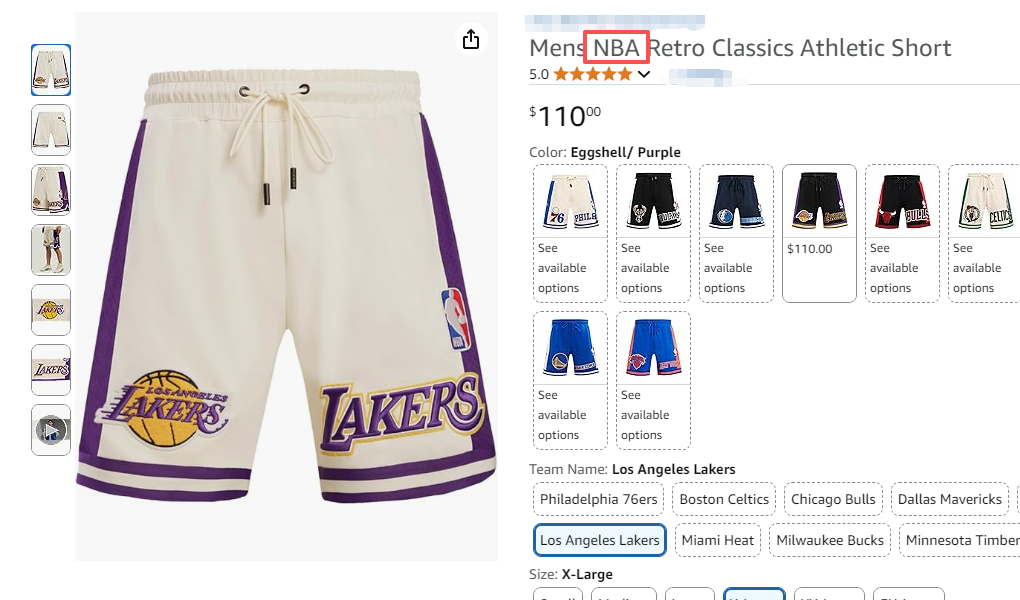The image size is (1020, 600).
Task: Choose the Milwaukee Bucks black shorts swatch
Action: [653, 232]
